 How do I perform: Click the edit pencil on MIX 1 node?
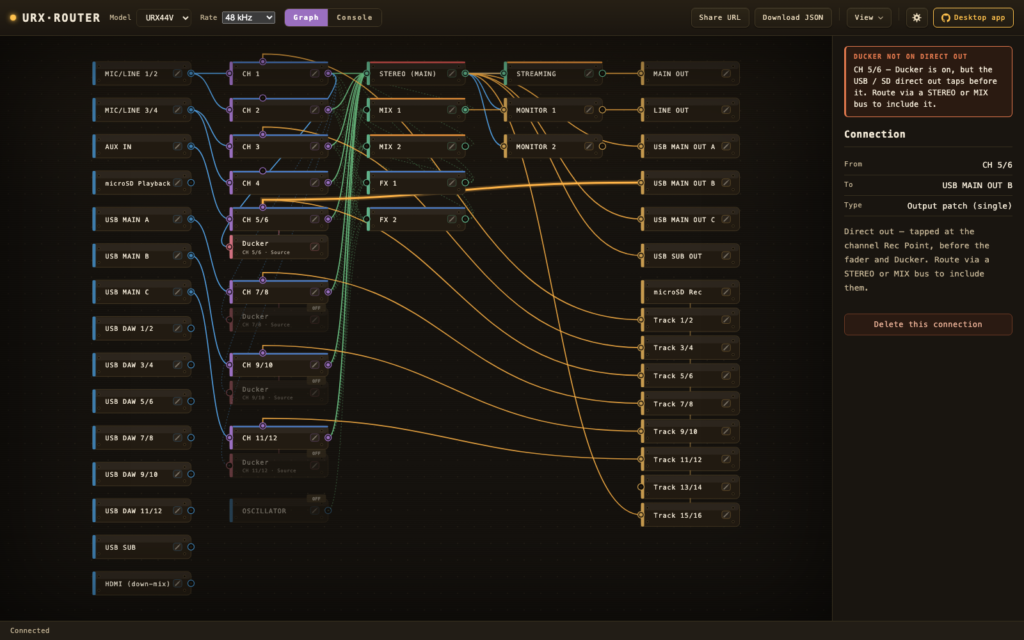coord(451,110)
